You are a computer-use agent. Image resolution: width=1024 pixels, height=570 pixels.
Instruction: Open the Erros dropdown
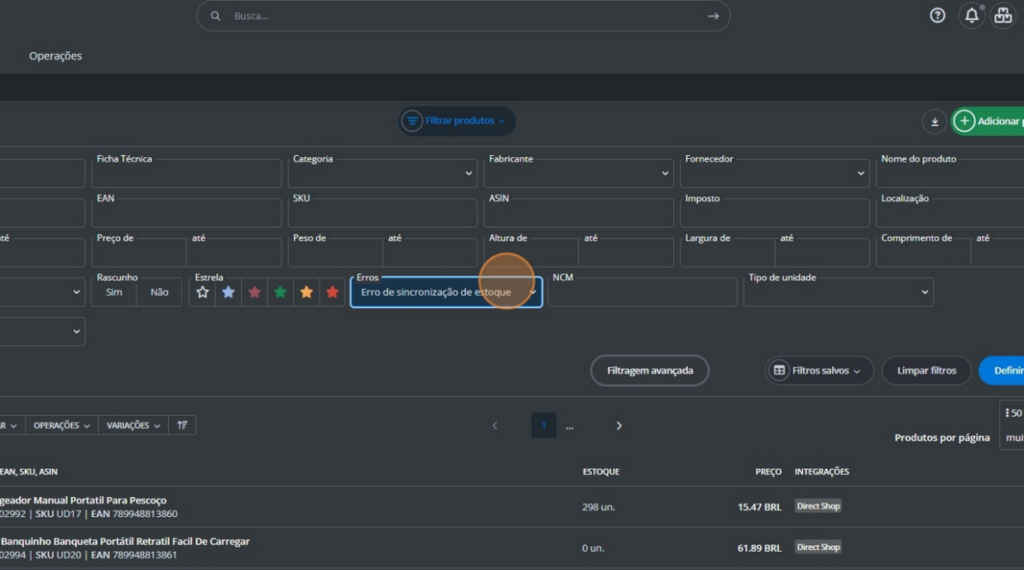click(x=446, y=292)
